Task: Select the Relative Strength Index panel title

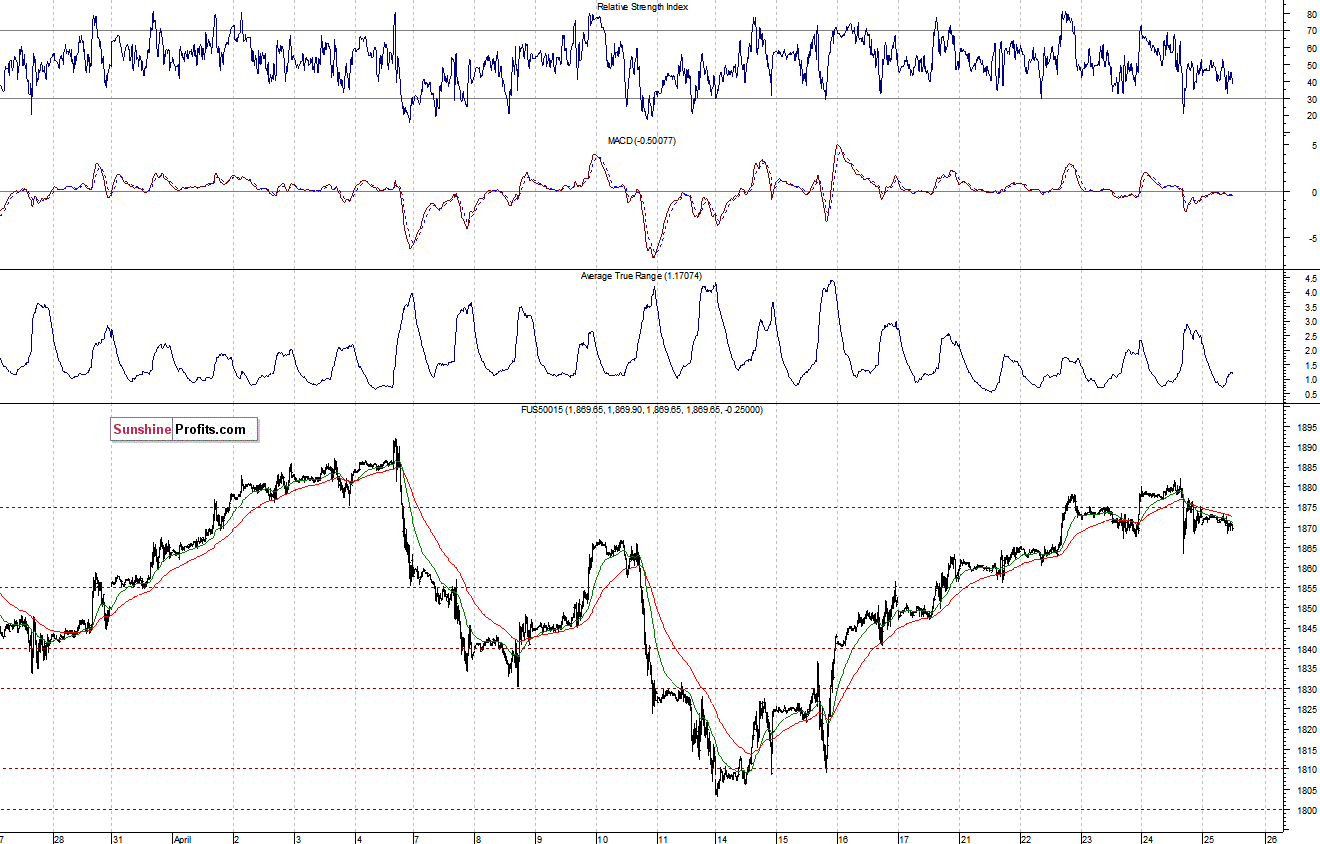Action: 643,7
